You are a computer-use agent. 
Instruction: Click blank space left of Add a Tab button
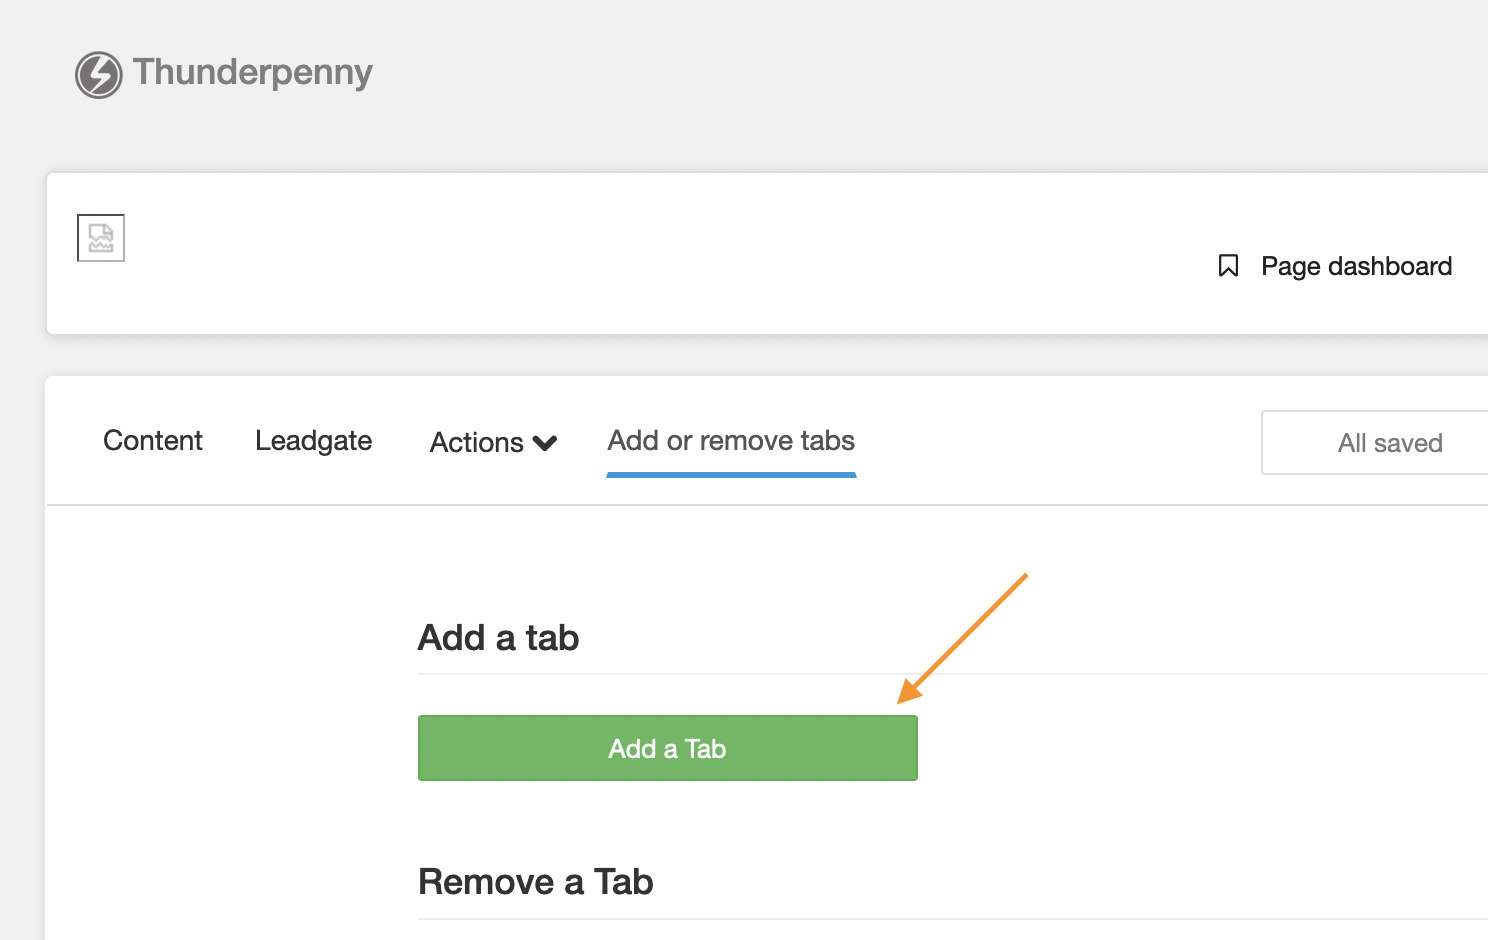pyautogui.click(x=230, y=748)
